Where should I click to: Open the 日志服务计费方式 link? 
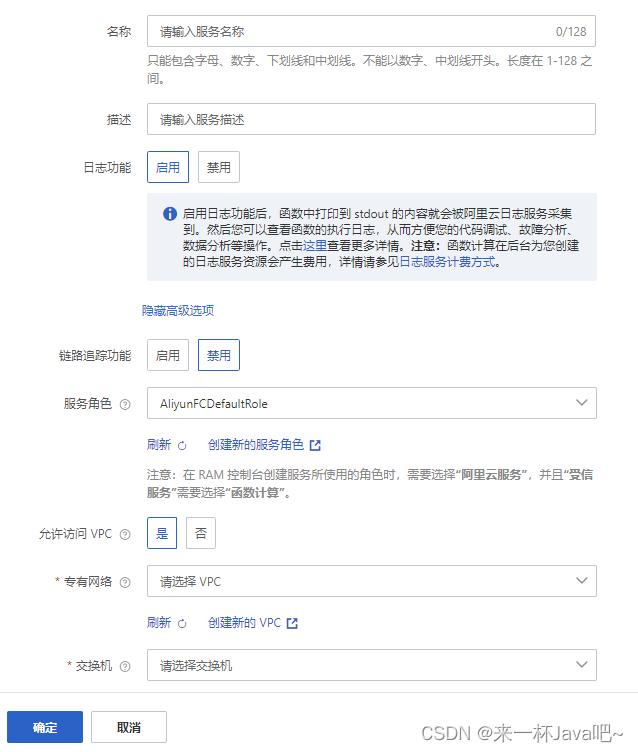tap(447, 262)
